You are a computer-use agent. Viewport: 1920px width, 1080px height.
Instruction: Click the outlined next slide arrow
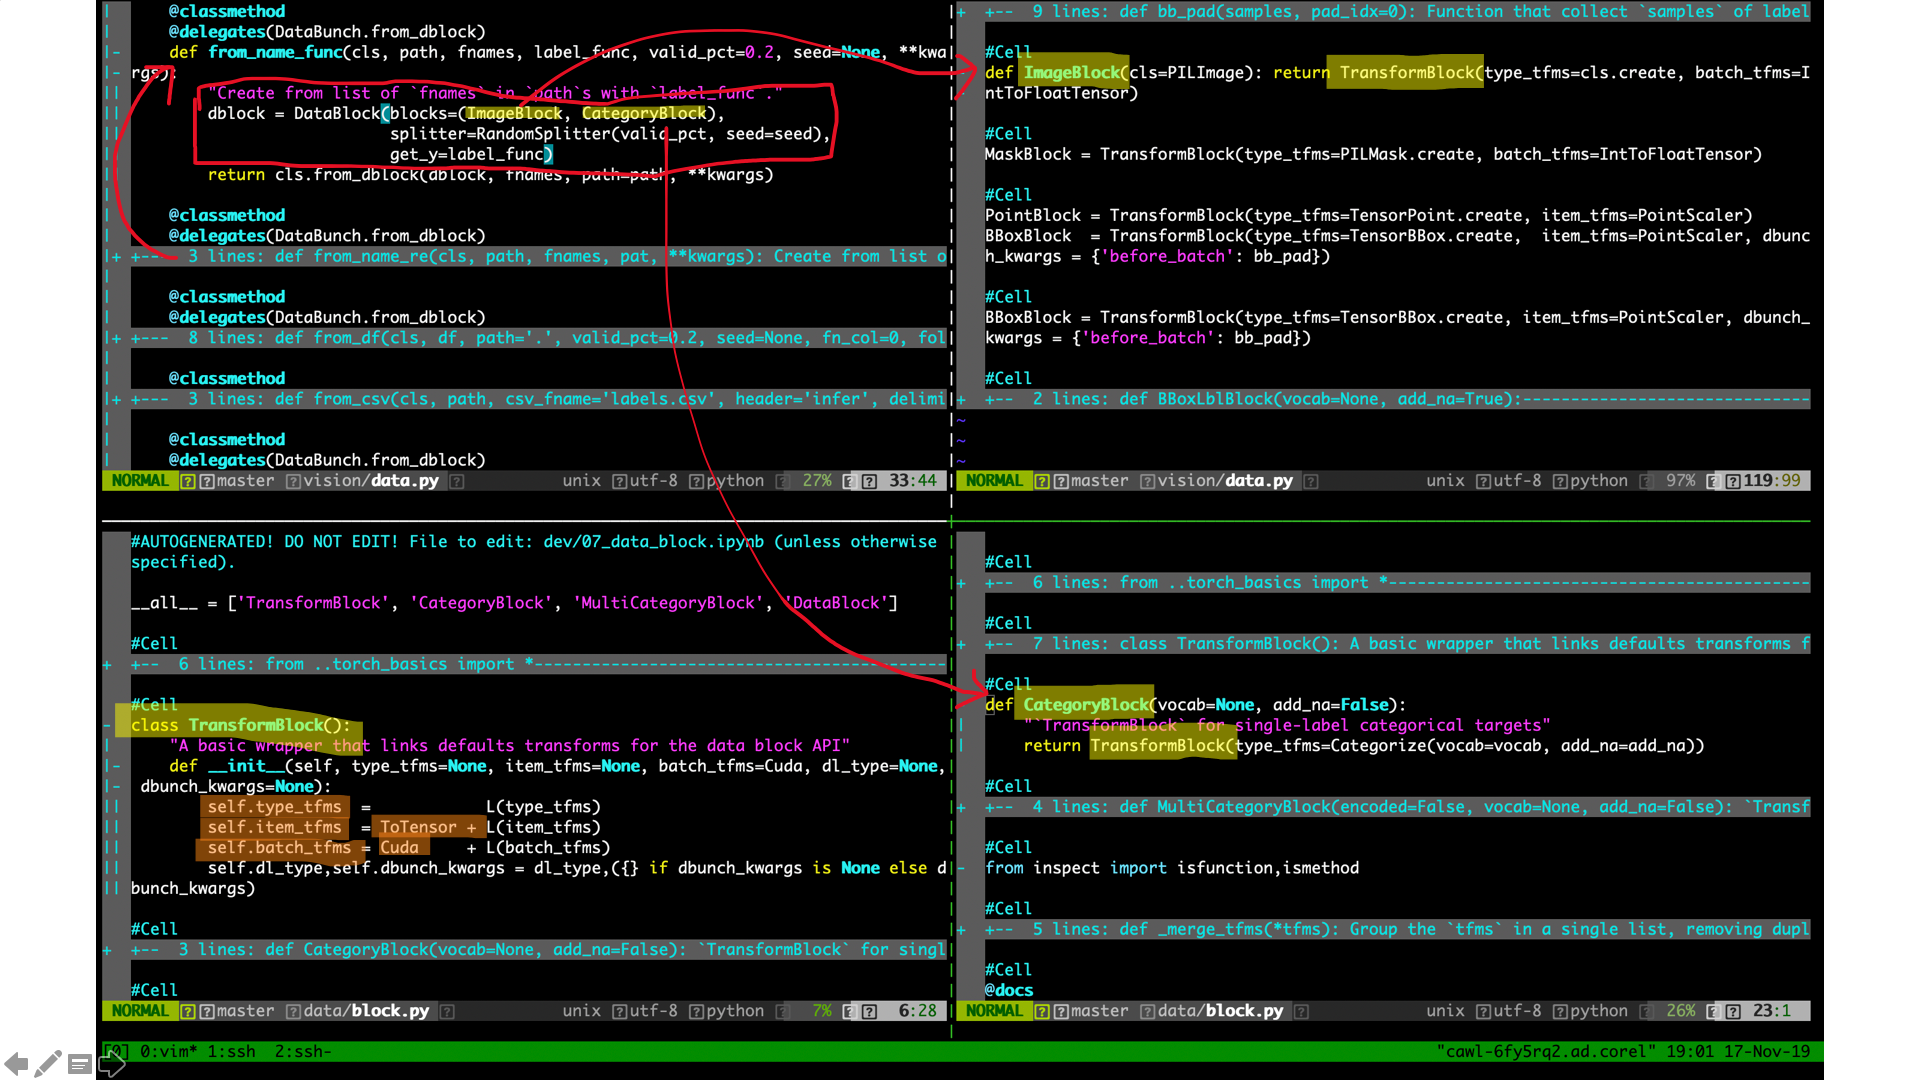tap(112, 1064)
